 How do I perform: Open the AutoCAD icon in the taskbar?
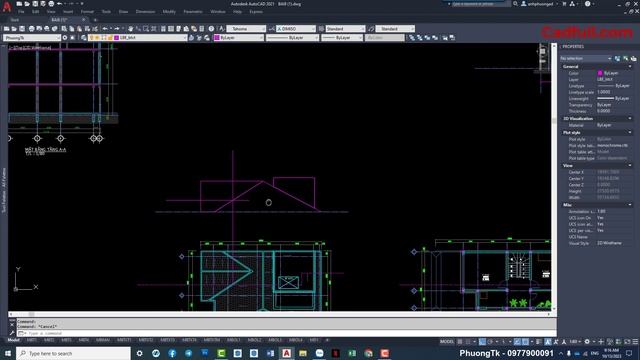click(x=287, y=353)
